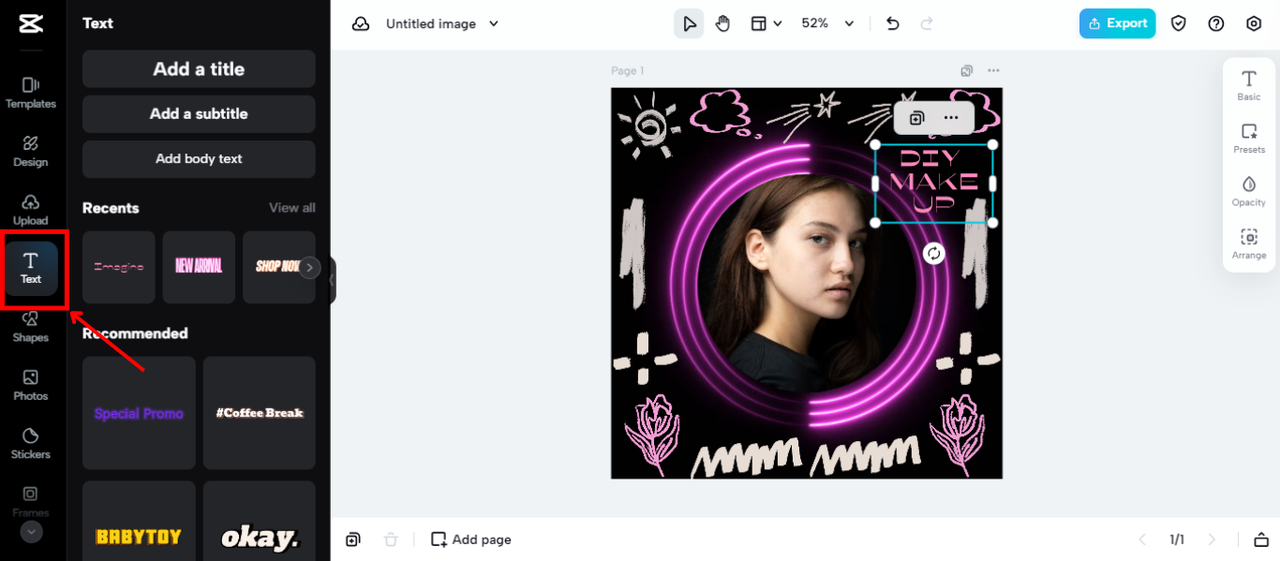Open the Shapes sidebar panel

click(x=31, y=326)
